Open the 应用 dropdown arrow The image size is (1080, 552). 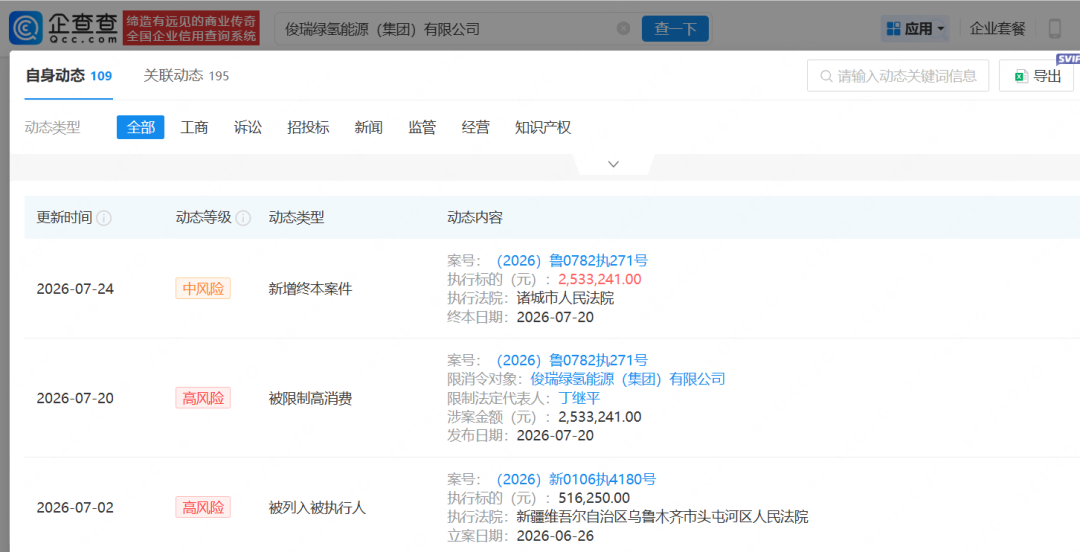pyautogui.click(x=941, y=30)
